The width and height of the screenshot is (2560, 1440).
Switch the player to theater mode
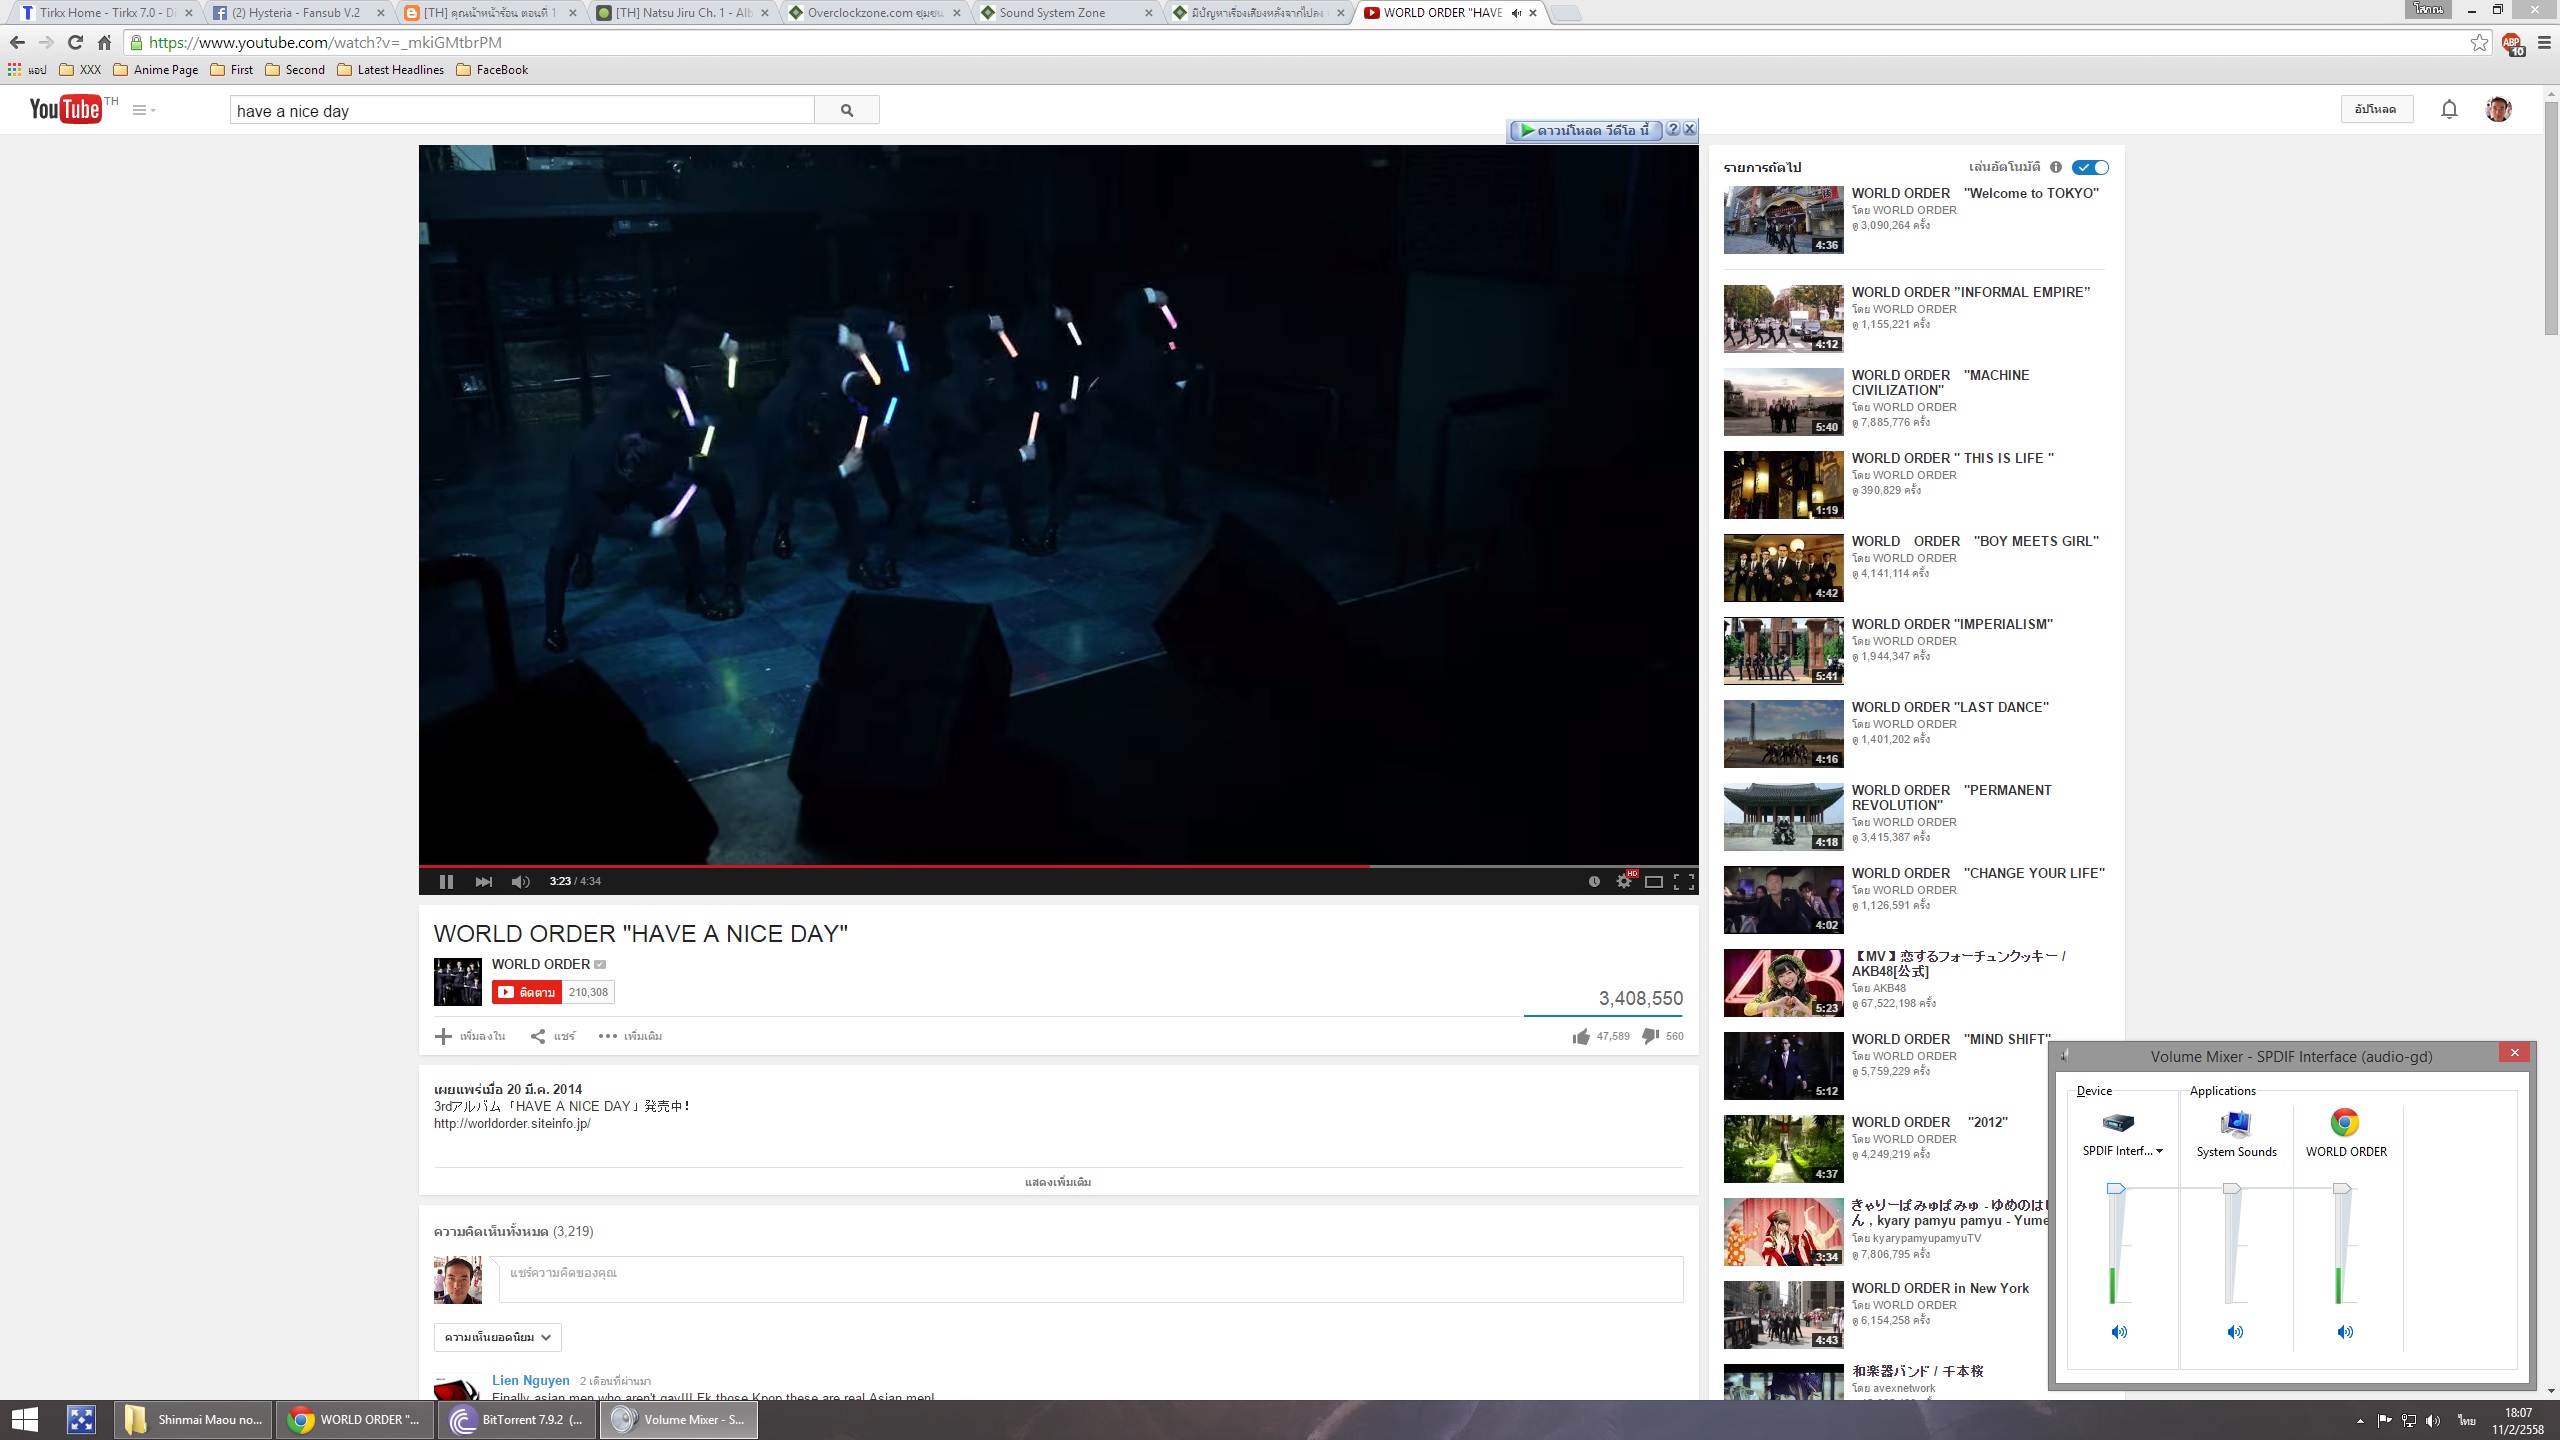click(1654, 881)
